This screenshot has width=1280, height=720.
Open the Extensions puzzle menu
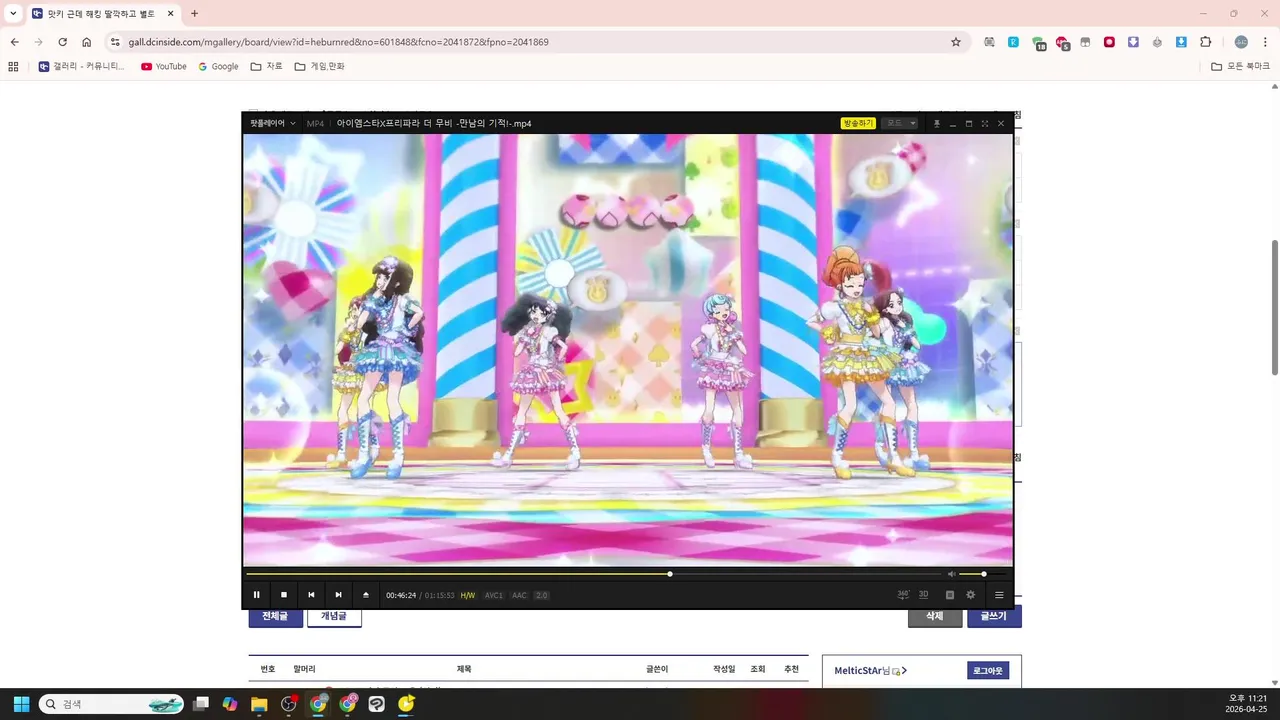point(1205,42)
